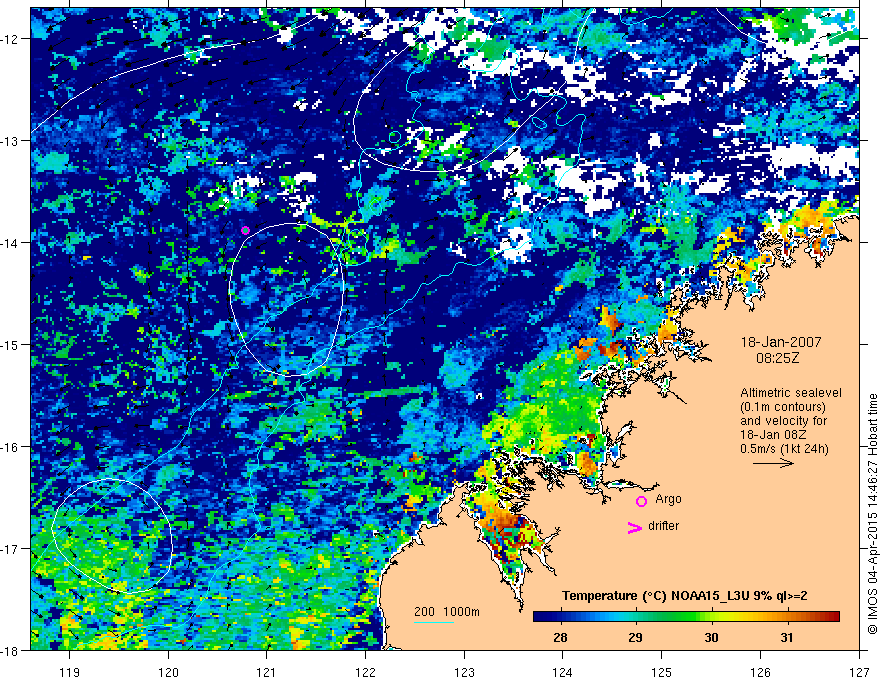880x680 pixels.
Task: Click the colorbar tick label 29
Action: (635, 637)
